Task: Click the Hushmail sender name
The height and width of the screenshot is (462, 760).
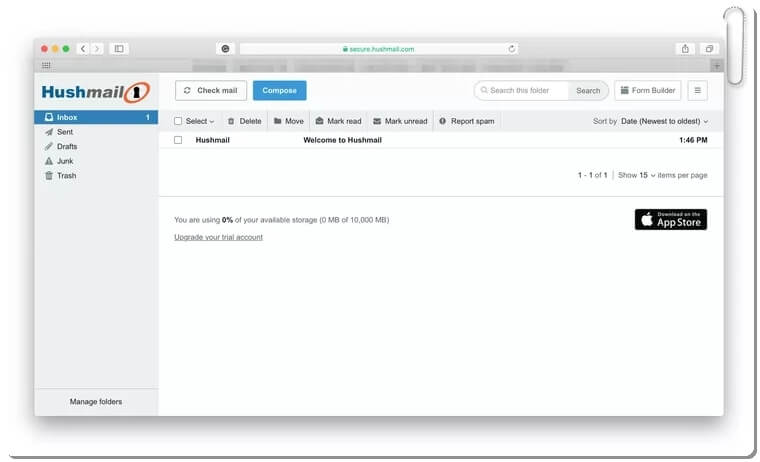Action: point(213,140)
